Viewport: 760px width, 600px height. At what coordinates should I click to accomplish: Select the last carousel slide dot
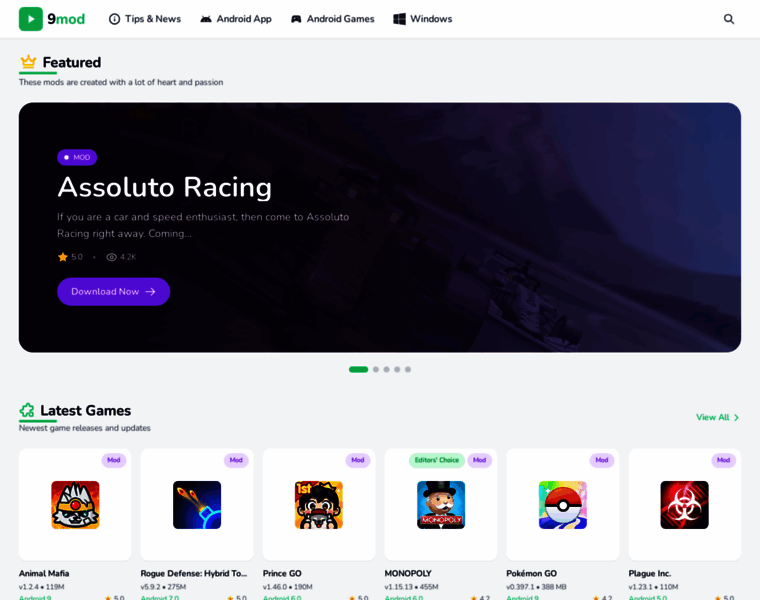pyautogui.click(x=408, y=369)
